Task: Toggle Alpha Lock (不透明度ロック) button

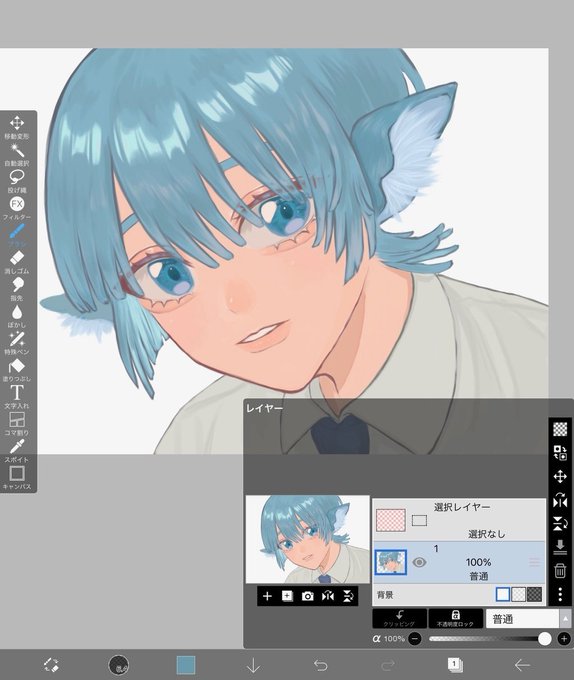Action: pos(456,618)
